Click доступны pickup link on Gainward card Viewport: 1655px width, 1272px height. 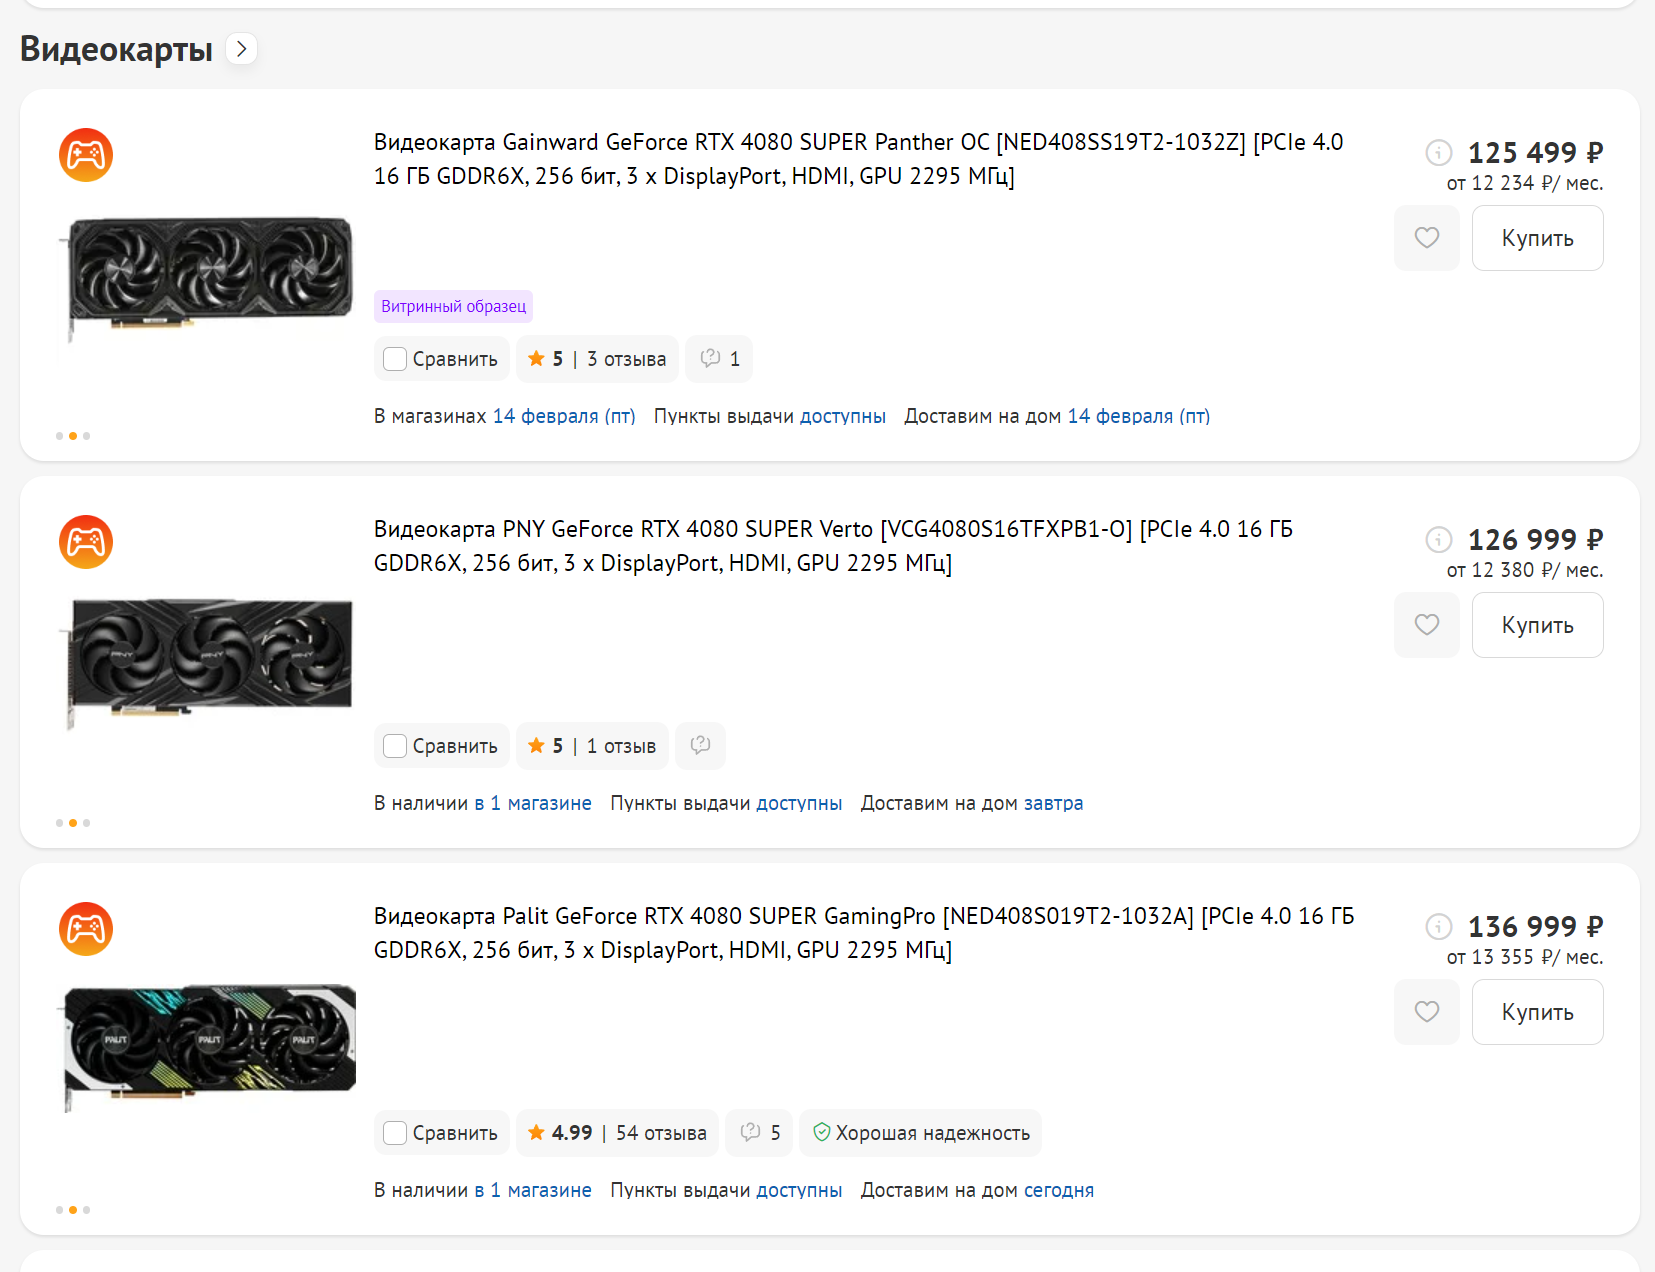click(x=843, y=416)
